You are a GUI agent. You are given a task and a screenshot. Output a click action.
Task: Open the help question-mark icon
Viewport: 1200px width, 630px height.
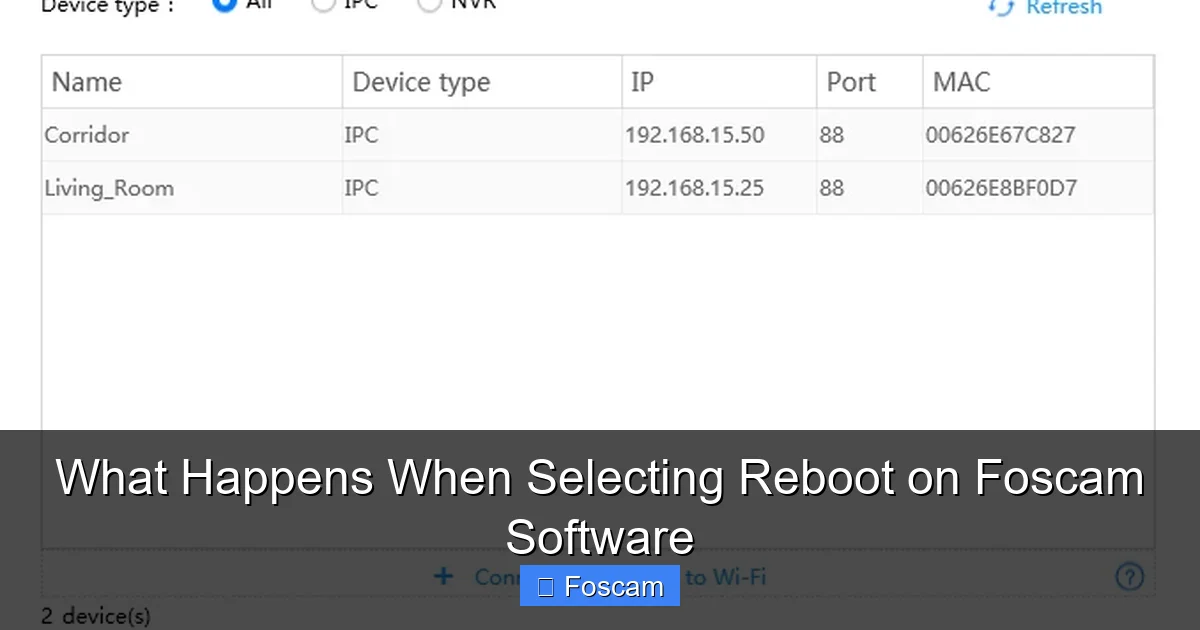[x=1129, y=577]
